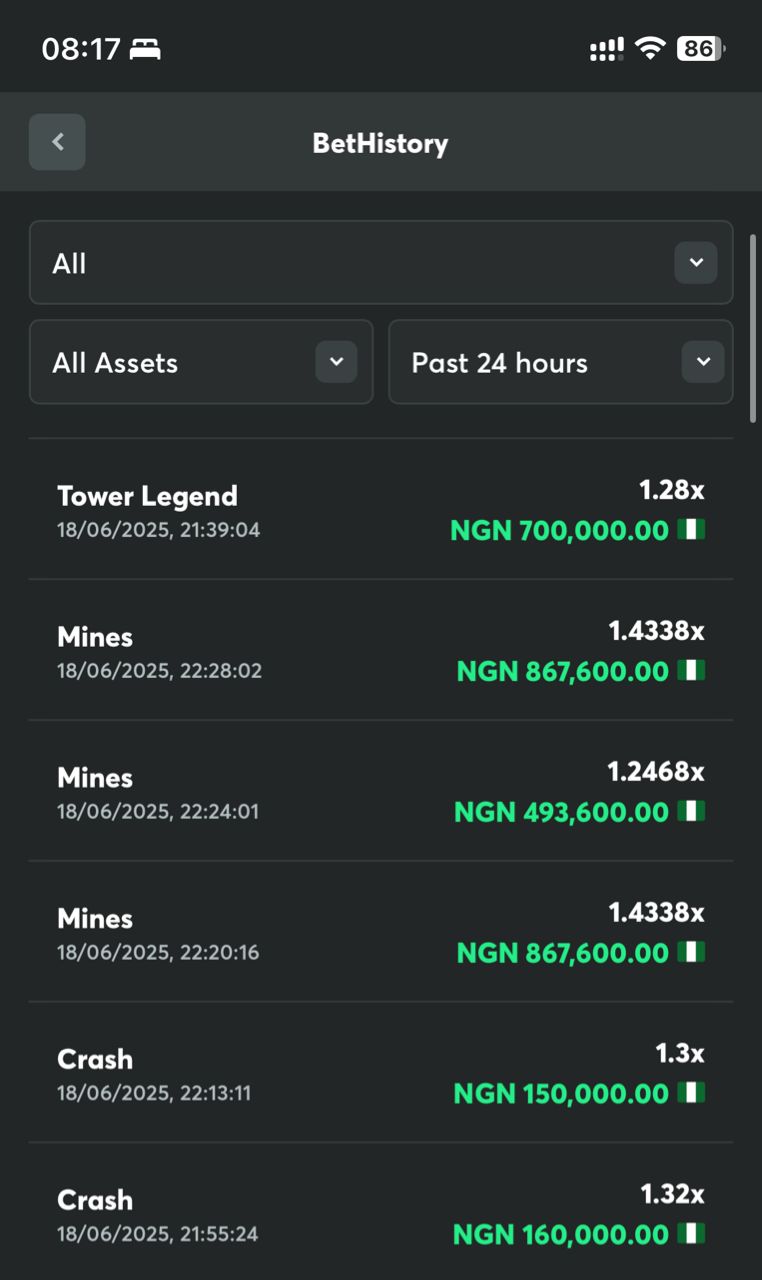Screen dimensions: 762x1280
Task: Open the Past 24 hours dropdown
Action: click(x=561, y=362)
